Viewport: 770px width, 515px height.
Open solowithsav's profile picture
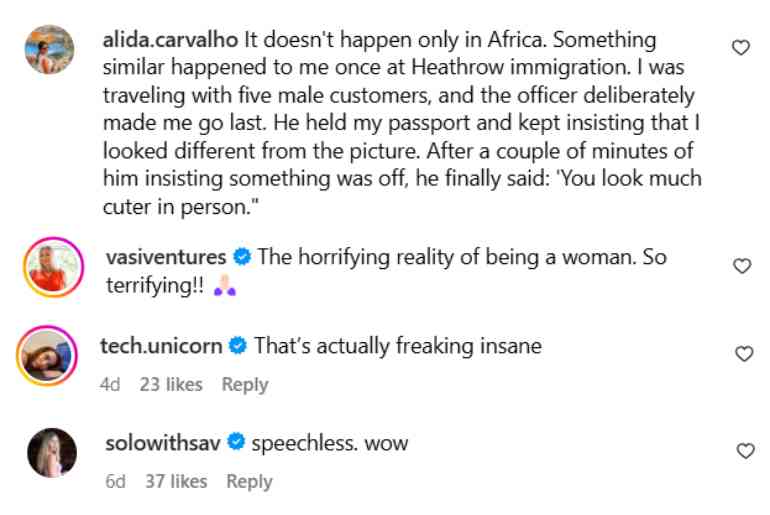tap(50, 452)
